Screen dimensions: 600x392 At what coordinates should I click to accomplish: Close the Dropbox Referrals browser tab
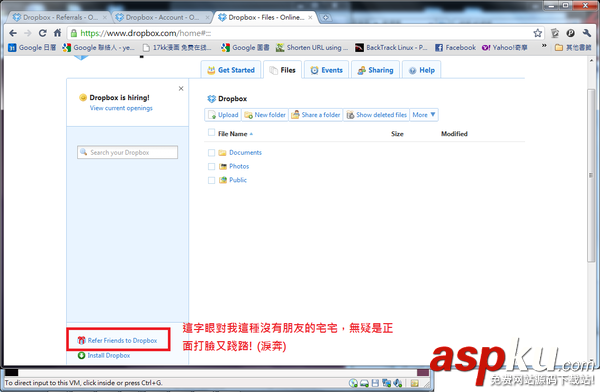104,18
